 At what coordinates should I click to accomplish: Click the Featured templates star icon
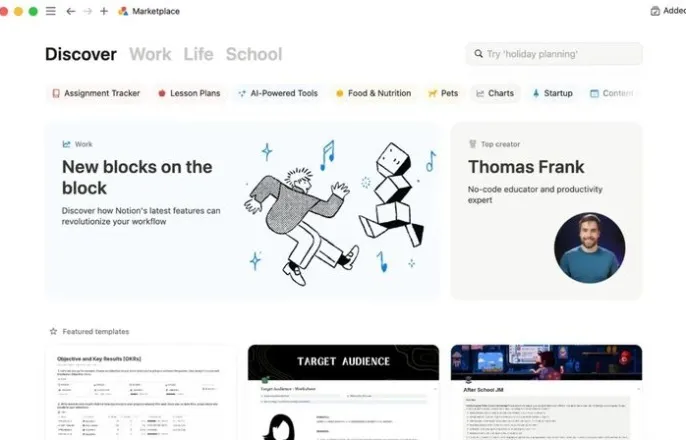53,332
